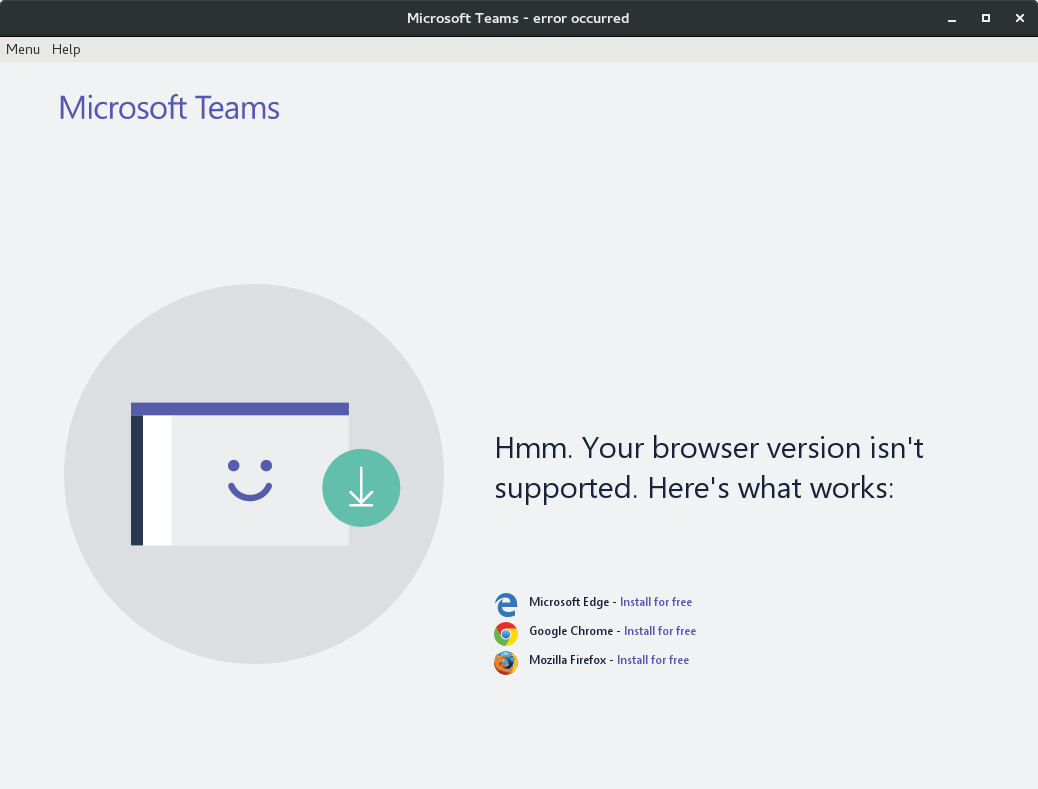Close the Microsoft Teams window
1038x789 pixels.
[x=1019, y=19]
